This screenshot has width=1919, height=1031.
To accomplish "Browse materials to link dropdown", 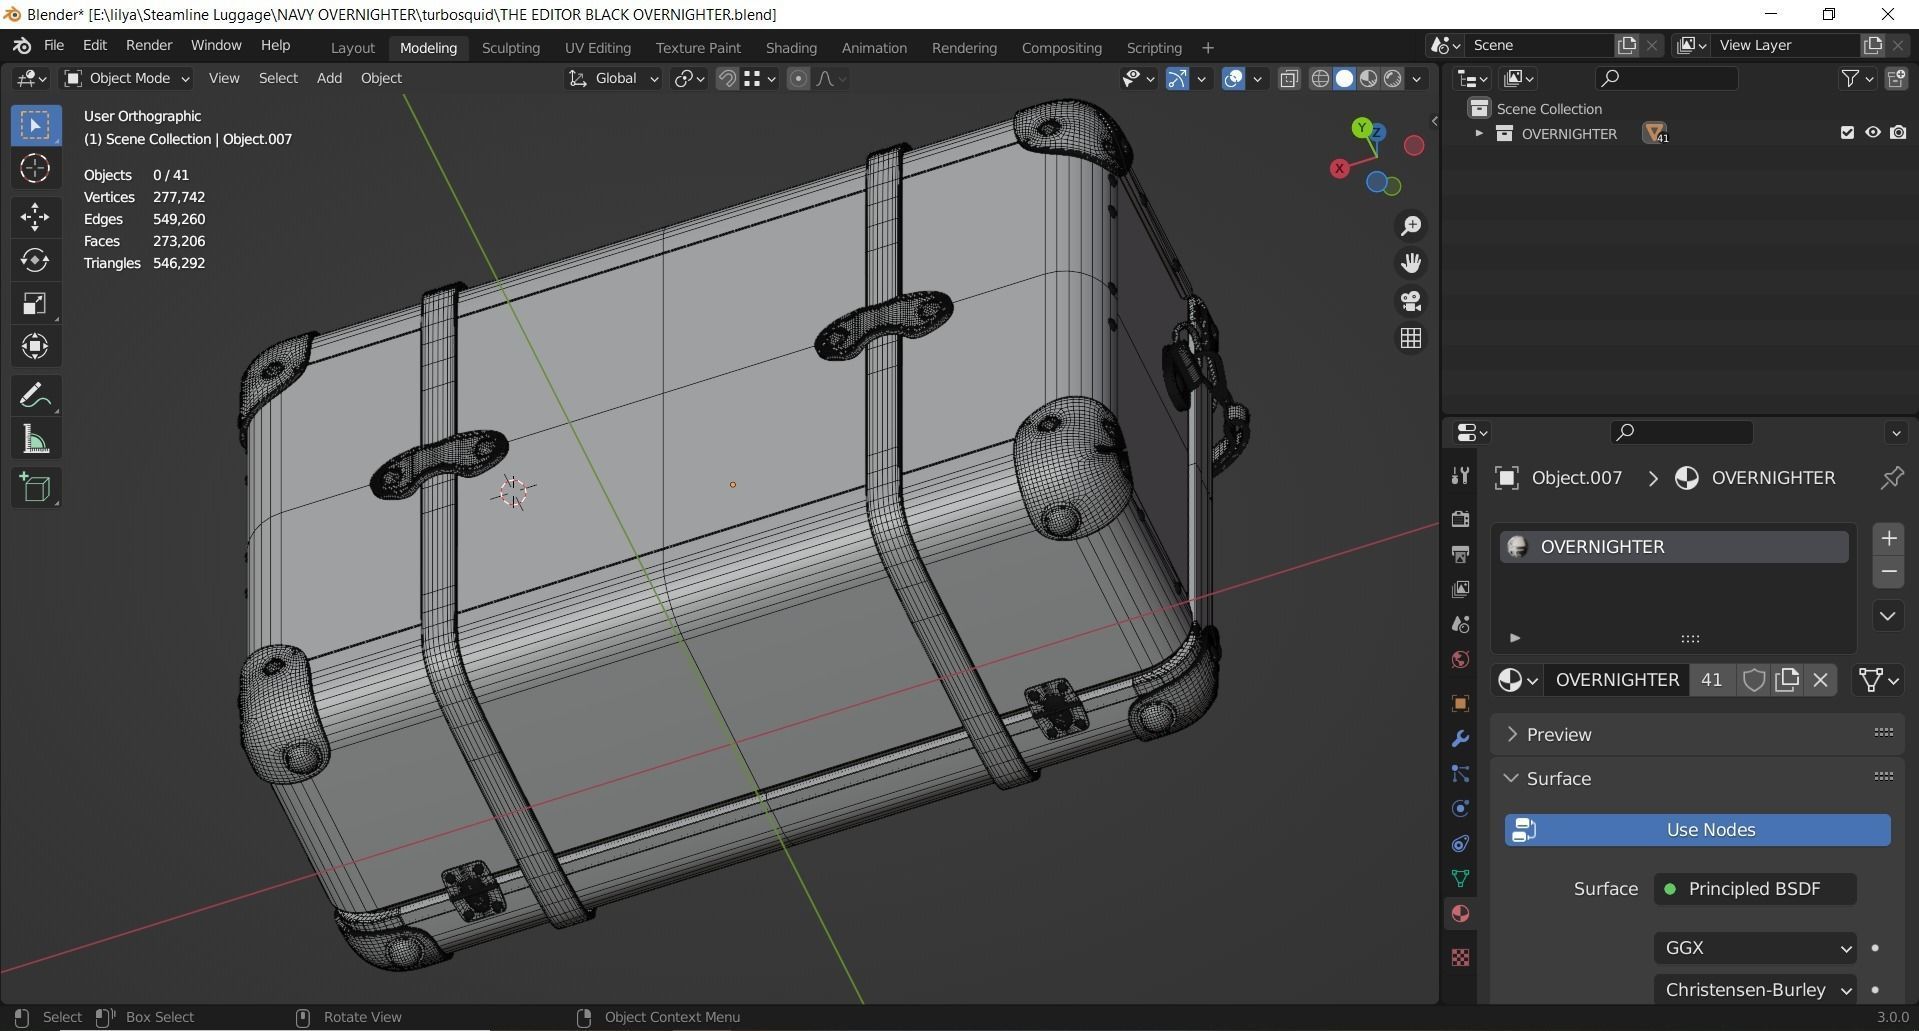I will [1517, 680].
